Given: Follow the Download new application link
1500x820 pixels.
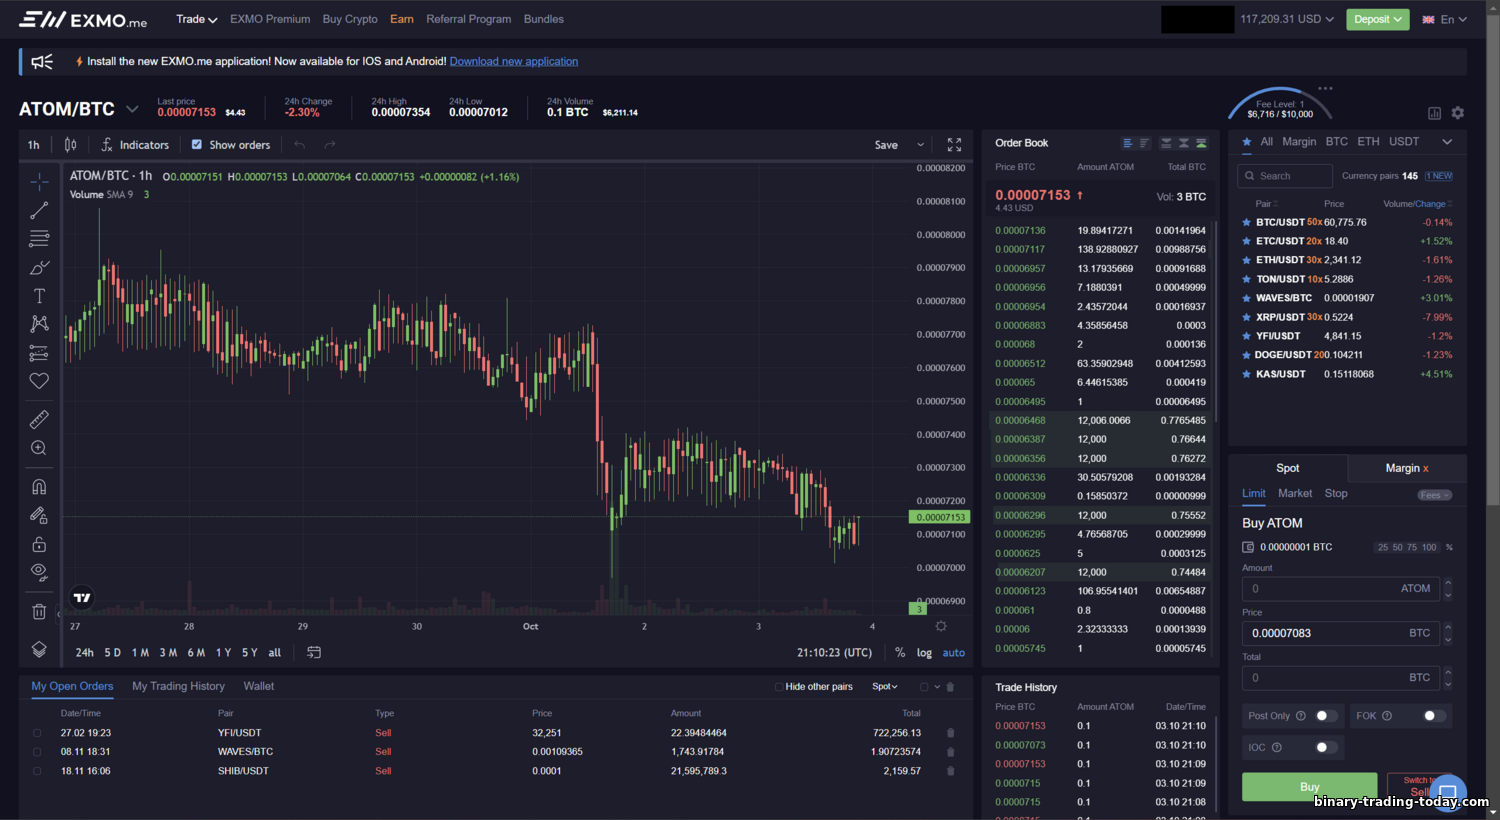Looking at the screenshot, I should pyautogui.click(x=514, y=61).
